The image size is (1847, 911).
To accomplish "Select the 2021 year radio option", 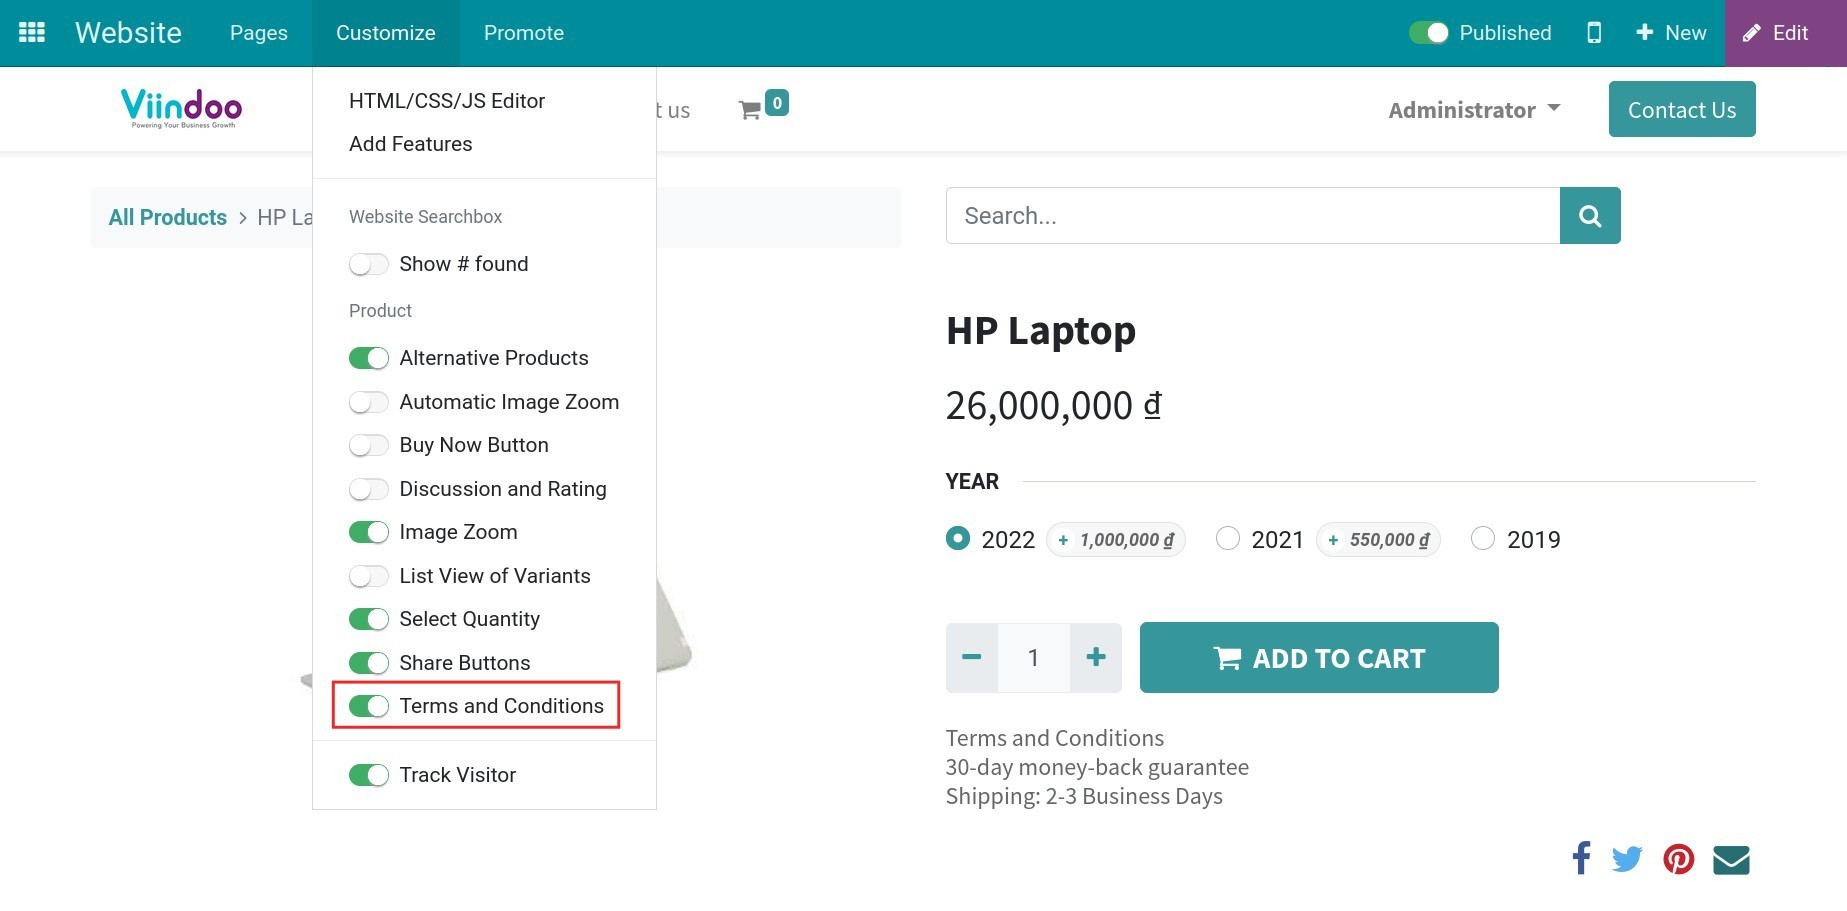I will pos(1228,539).
